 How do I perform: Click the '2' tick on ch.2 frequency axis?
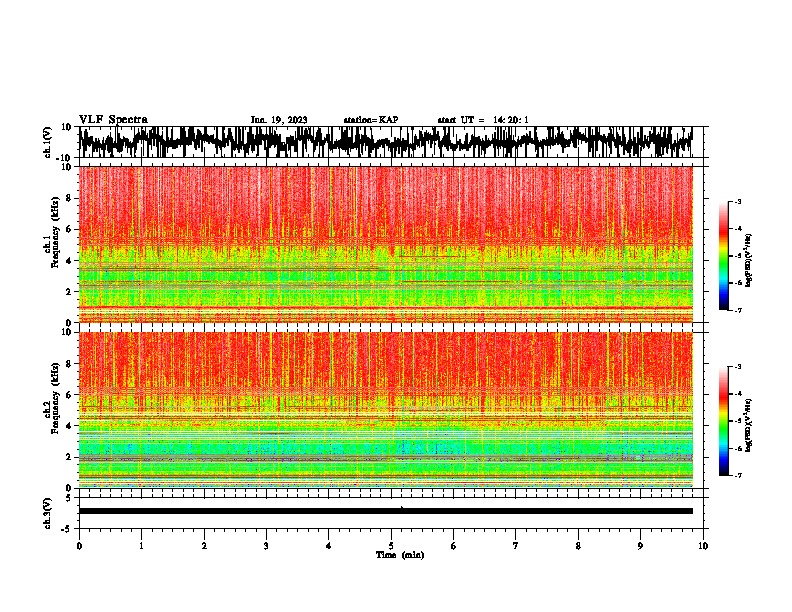point(70,457)
